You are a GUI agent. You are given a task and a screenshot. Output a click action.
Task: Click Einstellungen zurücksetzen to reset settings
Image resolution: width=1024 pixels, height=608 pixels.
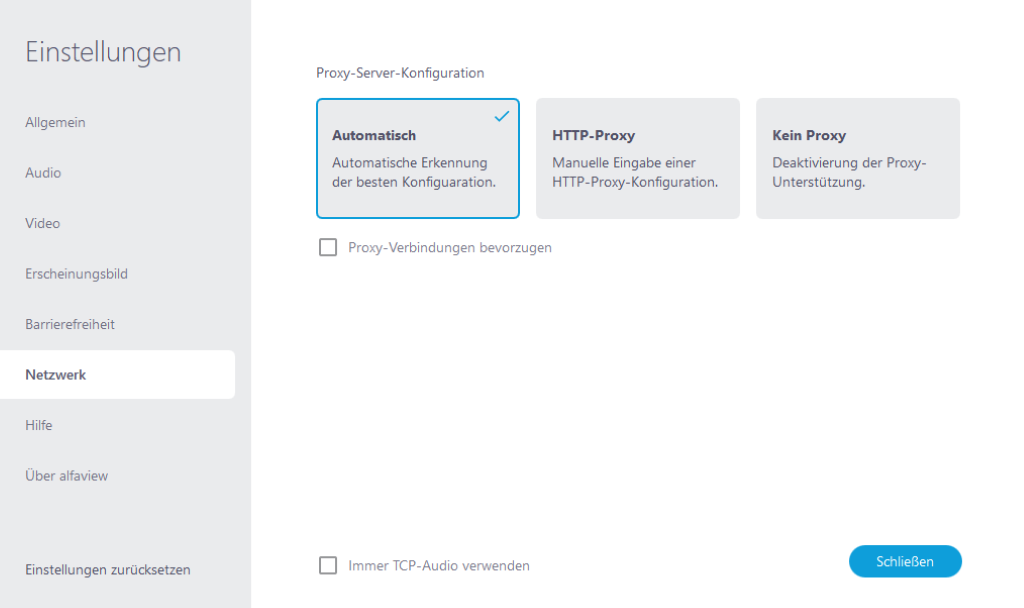[x=107, y=569]
